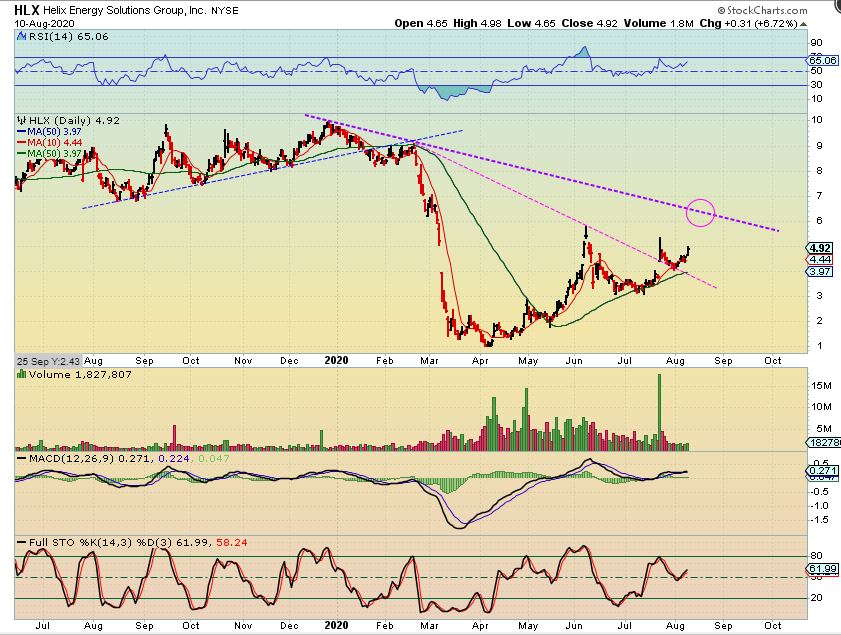This screenshot has height=635, width=841.
Task: Click the tallest volume spike bar near August
Action: pyautogui.click(x=659, y=412)
